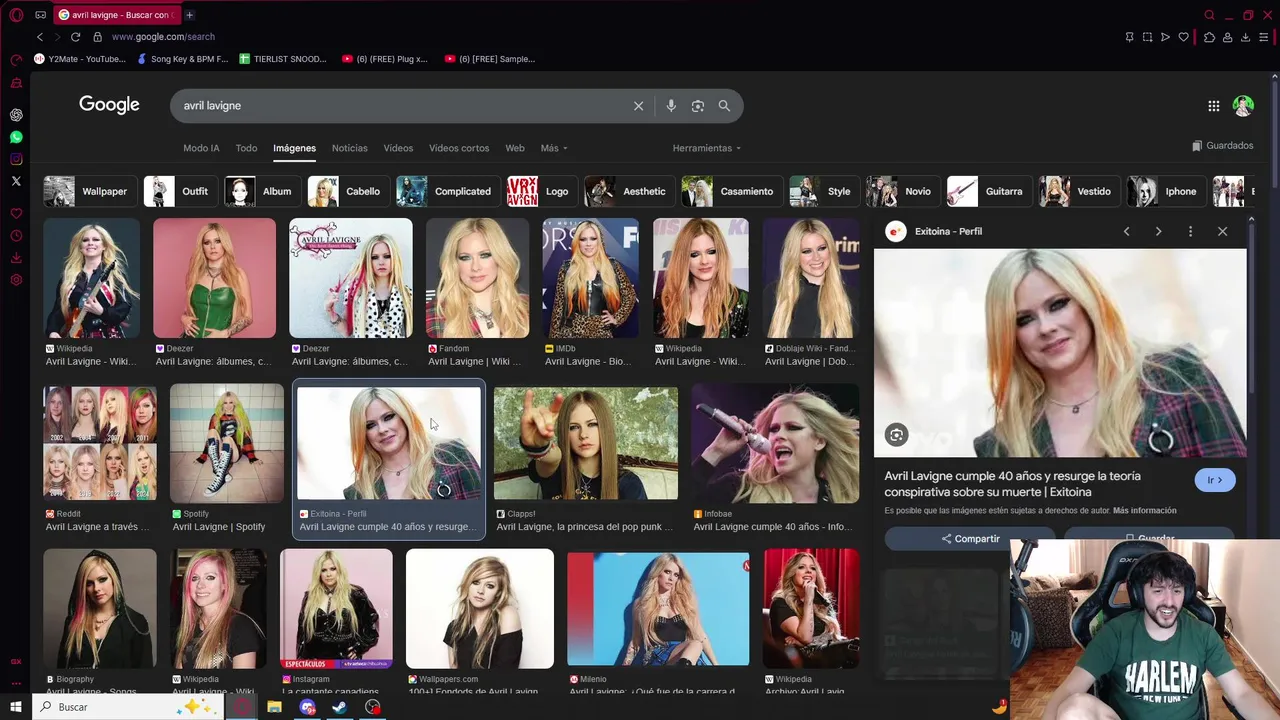Open Song Key & BPM bookmark
Image resolution: width=1280 pixels, height=720 pixels.
click(x=182, y=59)
